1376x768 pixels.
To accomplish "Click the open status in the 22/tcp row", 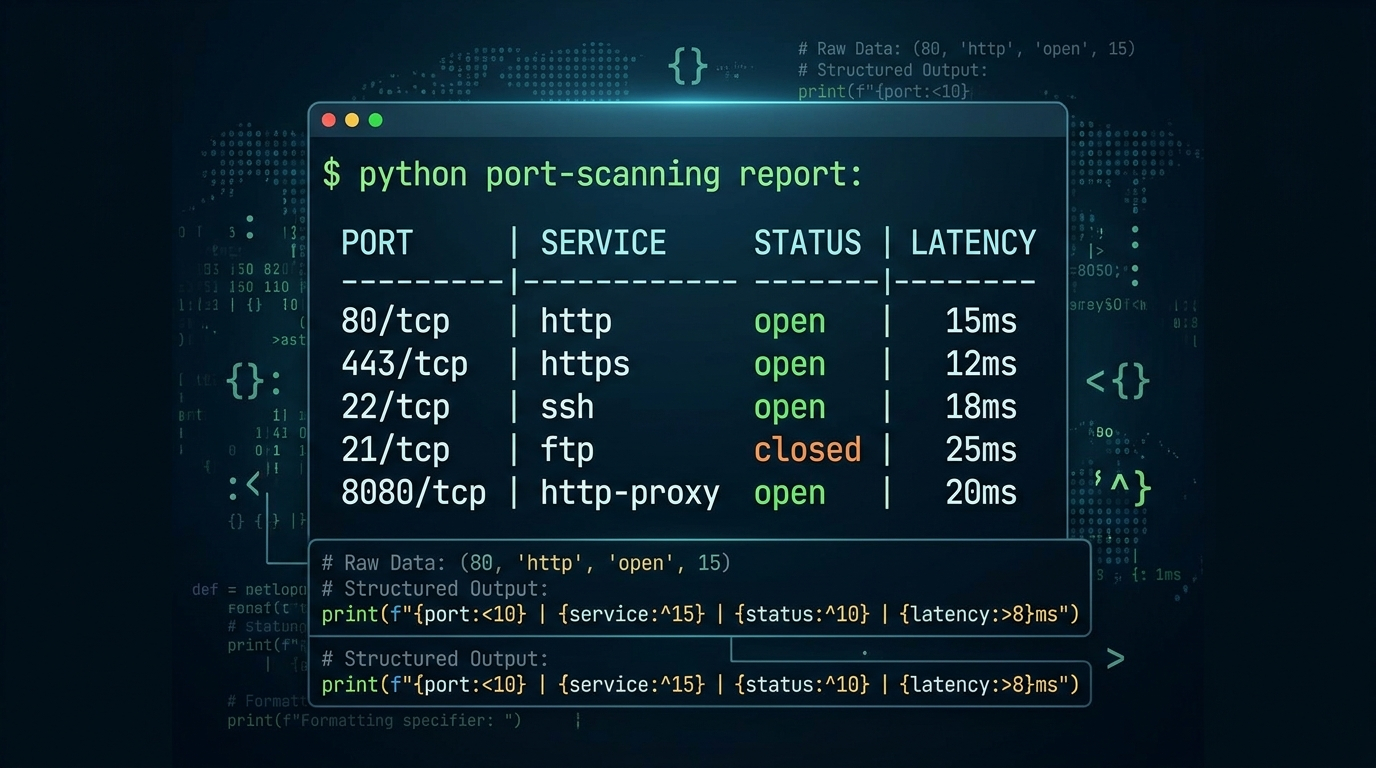I will 790,408.
